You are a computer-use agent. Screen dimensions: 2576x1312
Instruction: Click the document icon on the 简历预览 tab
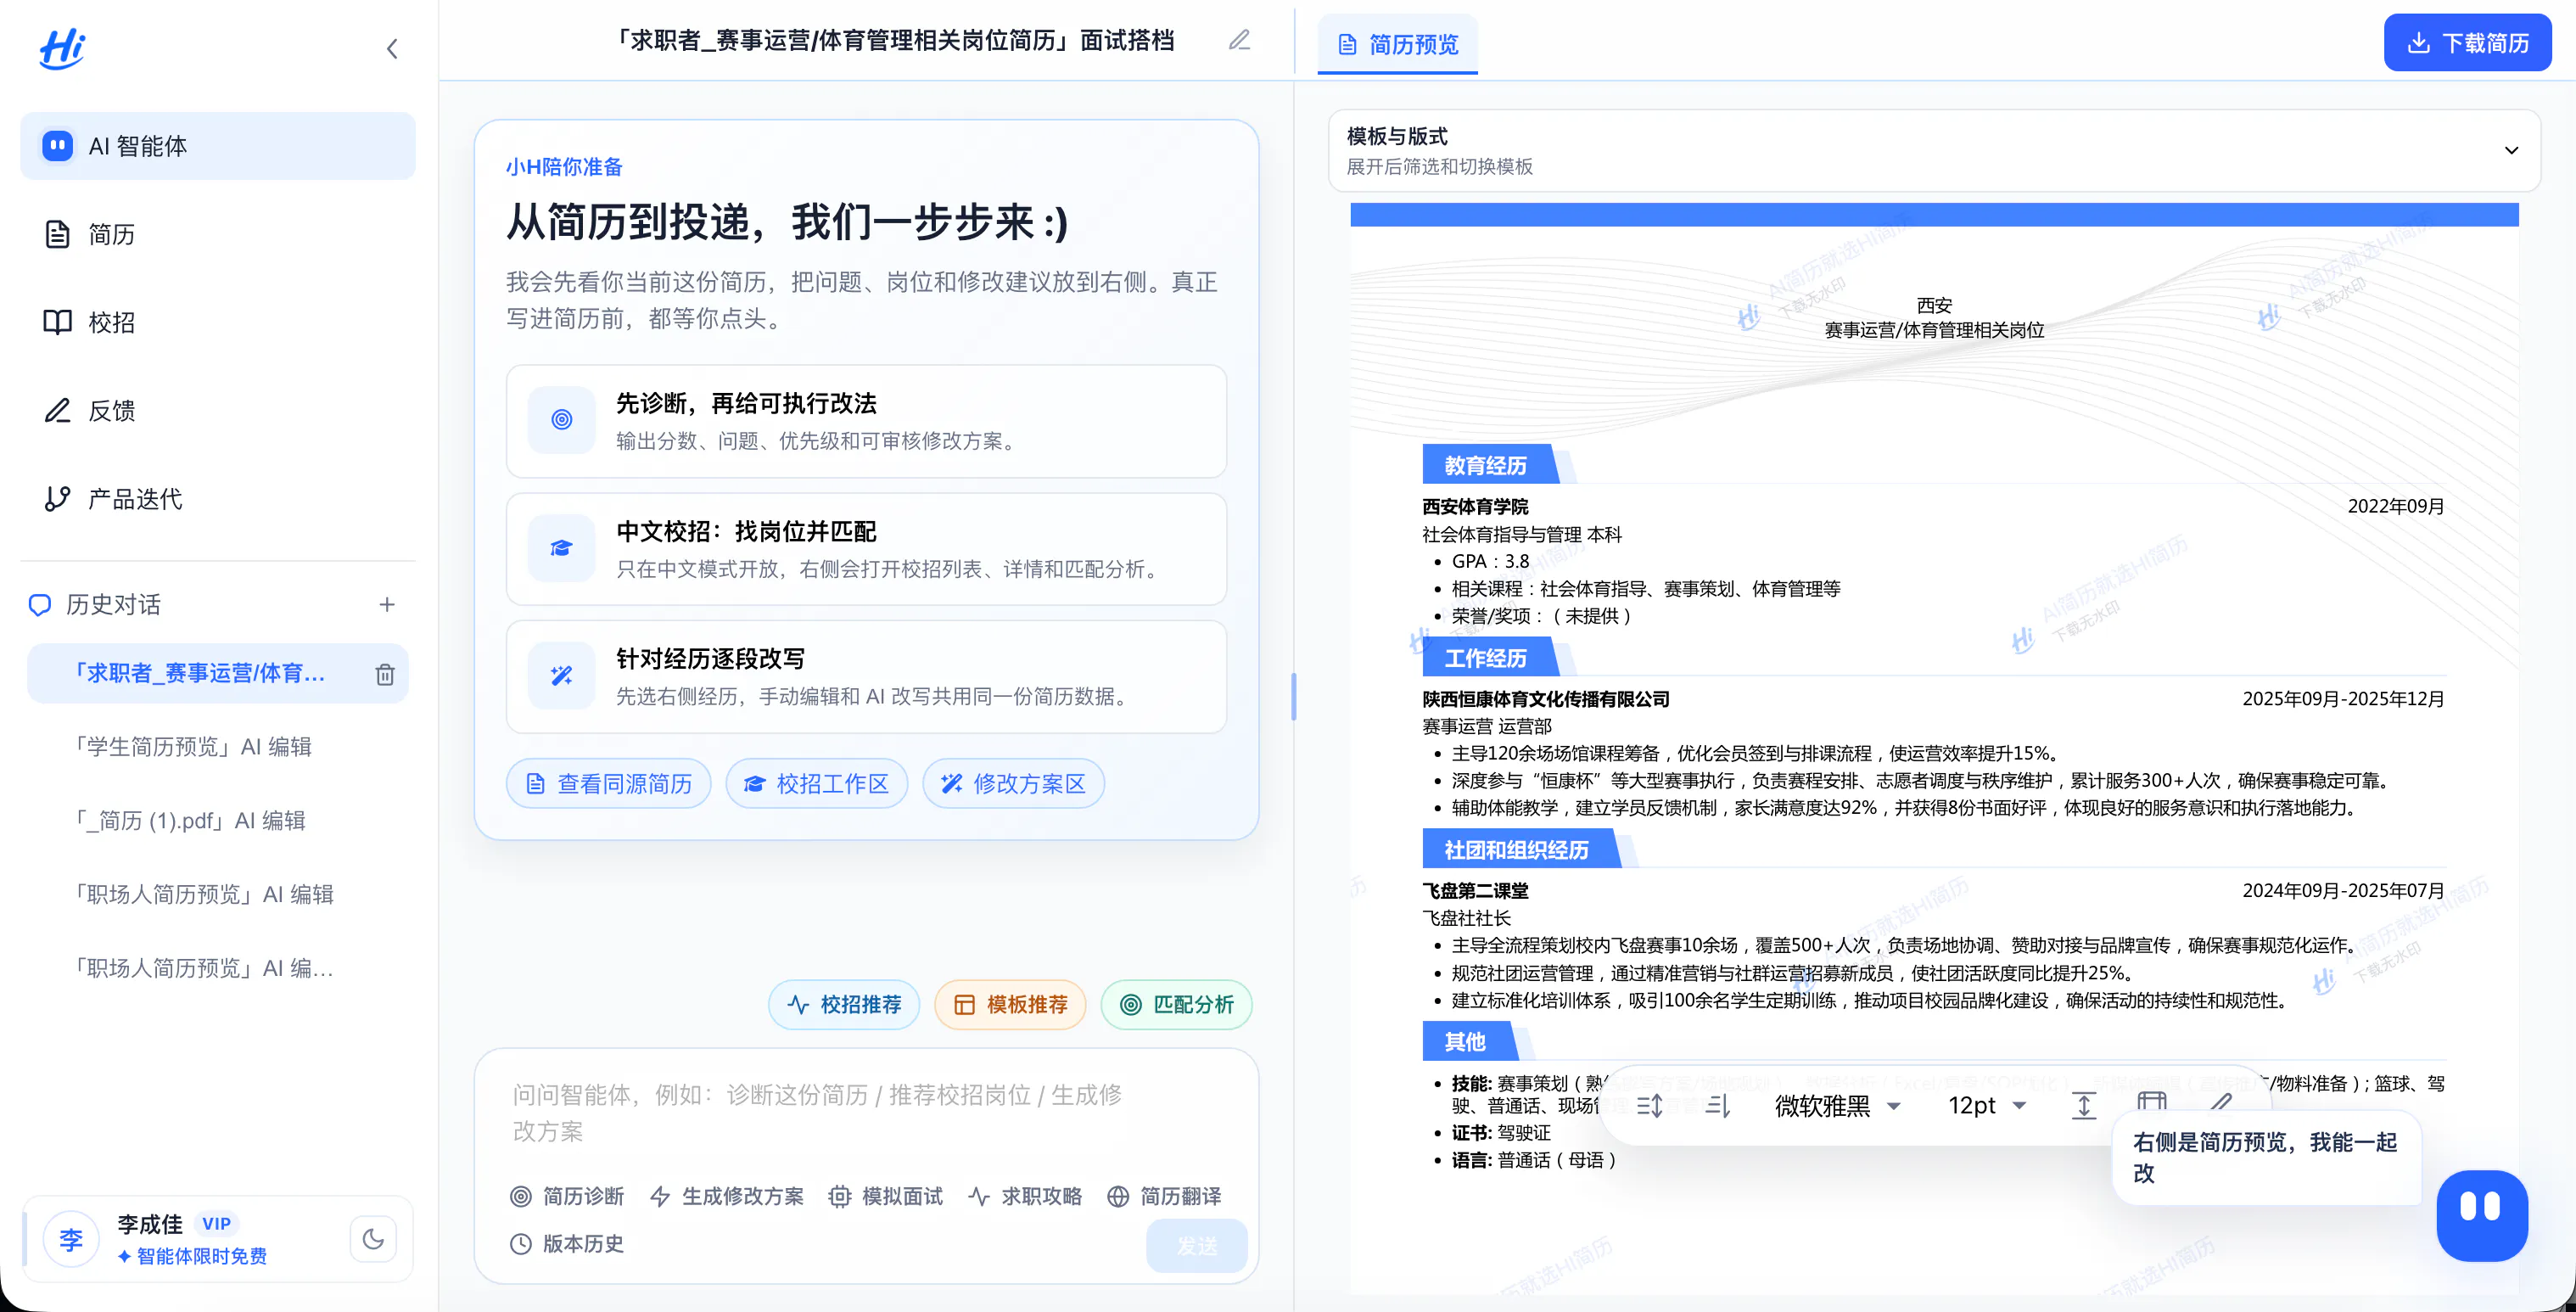(x=1348, y=44)
